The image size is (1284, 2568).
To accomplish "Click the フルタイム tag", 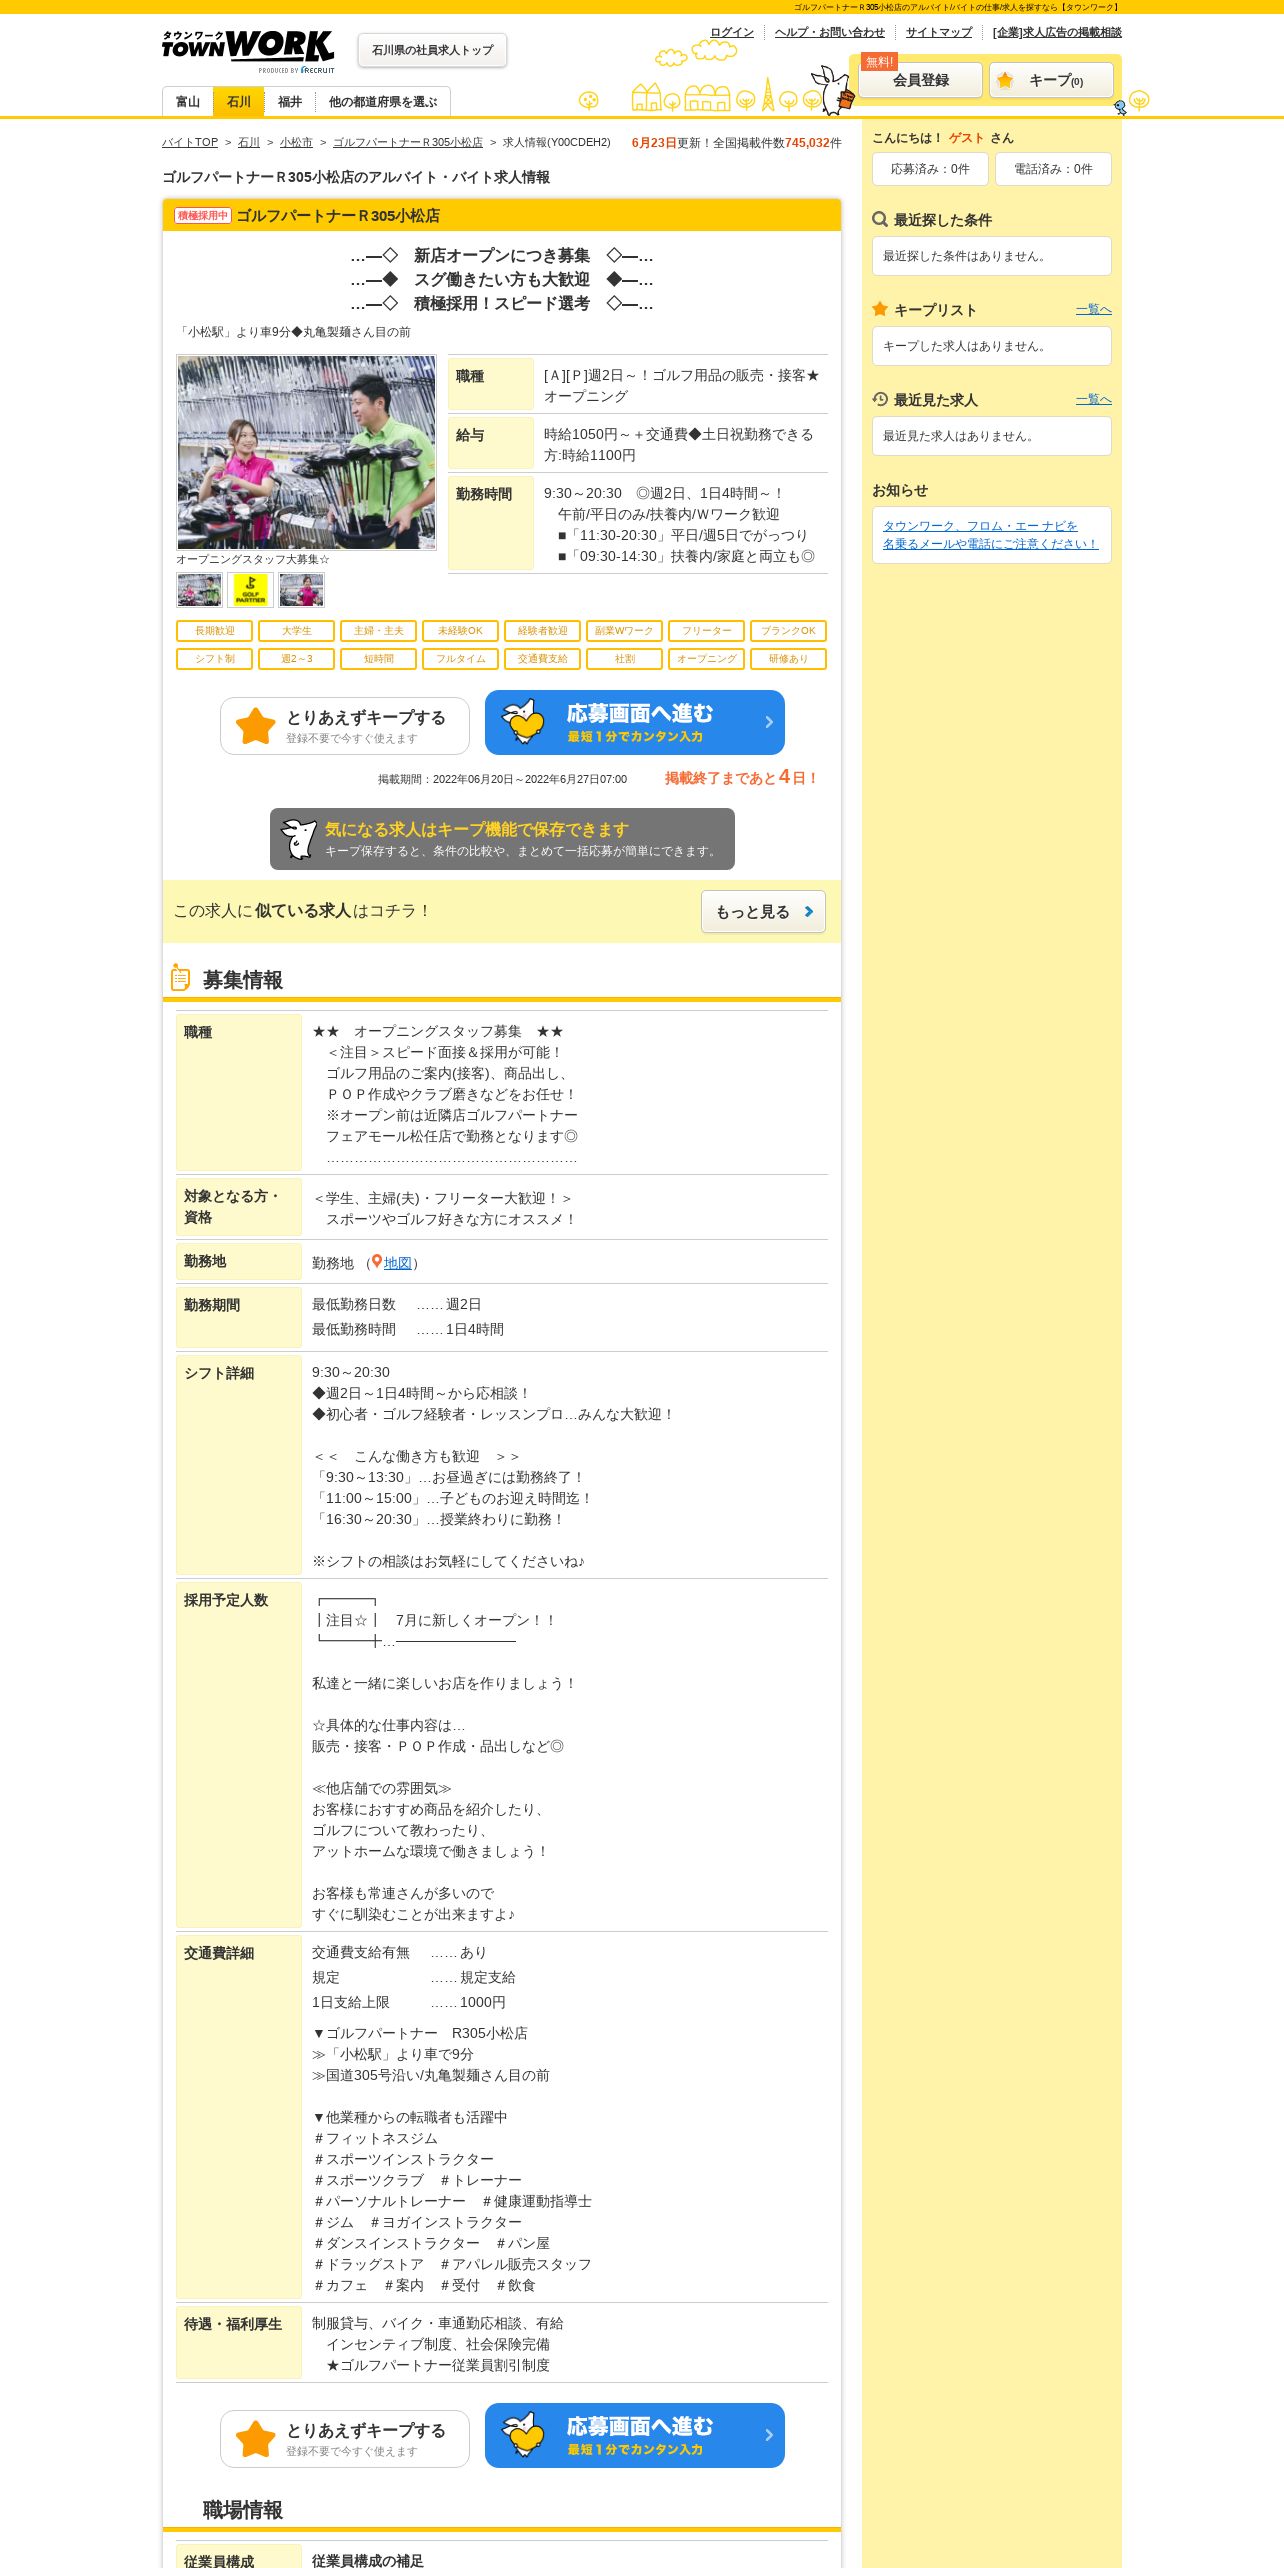I will click(x=461, y=659).
